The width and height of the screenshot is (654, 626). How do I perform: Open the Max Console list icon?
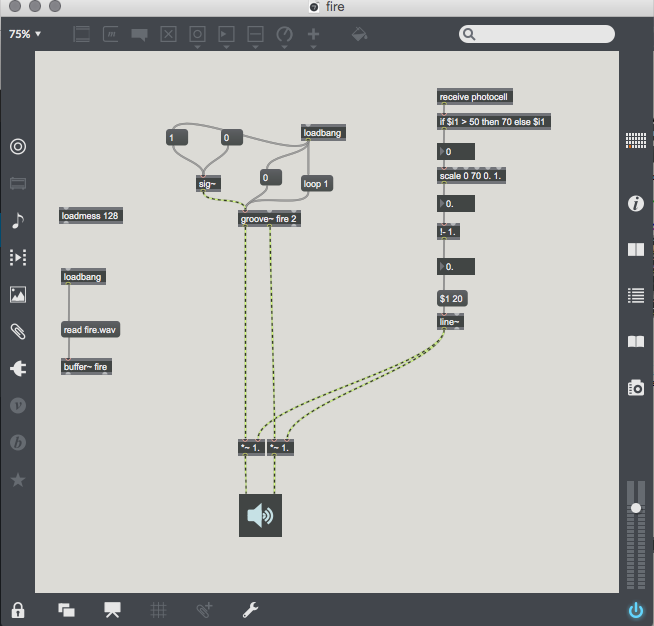pos(636,296)
